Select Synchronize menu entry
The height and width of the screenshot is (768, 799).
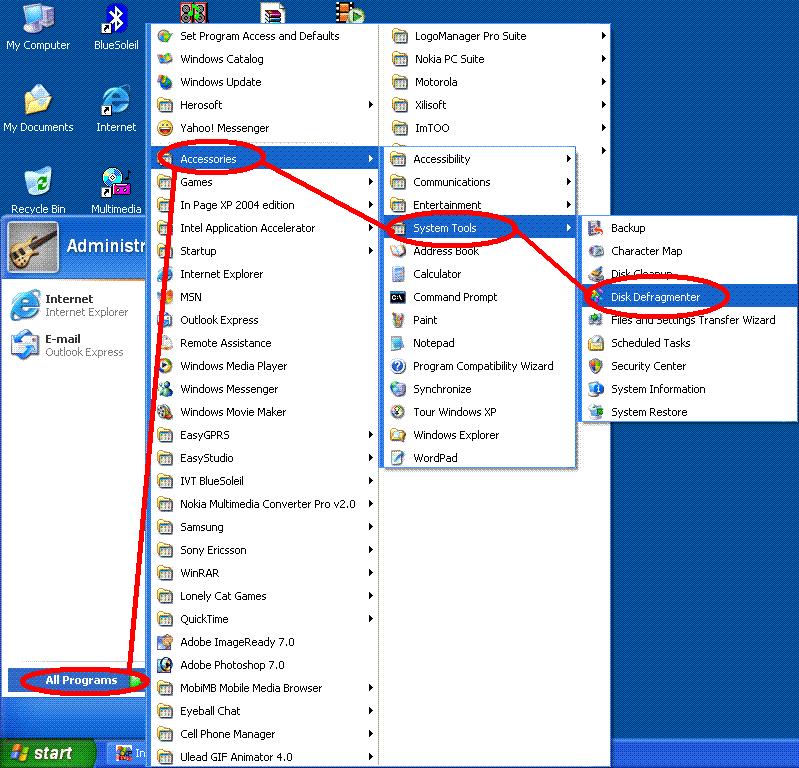click(480, 389)
